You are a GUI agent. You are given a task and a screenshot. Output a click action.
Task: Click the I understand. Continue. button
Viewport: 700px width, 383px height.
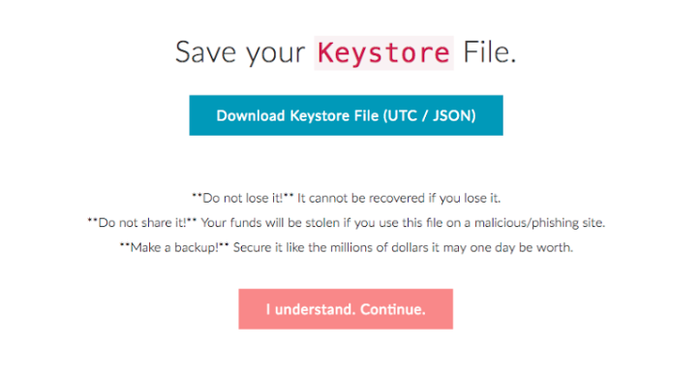tap(346, 309)
